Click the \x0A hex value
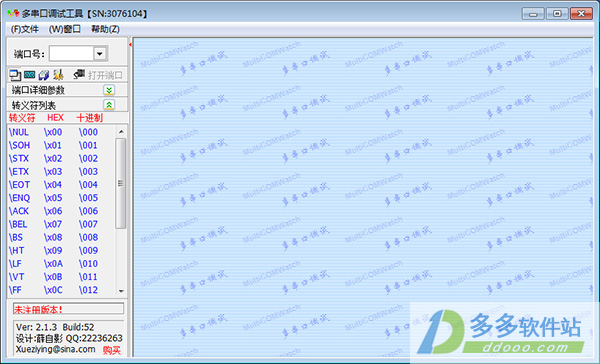 point(54,264)
